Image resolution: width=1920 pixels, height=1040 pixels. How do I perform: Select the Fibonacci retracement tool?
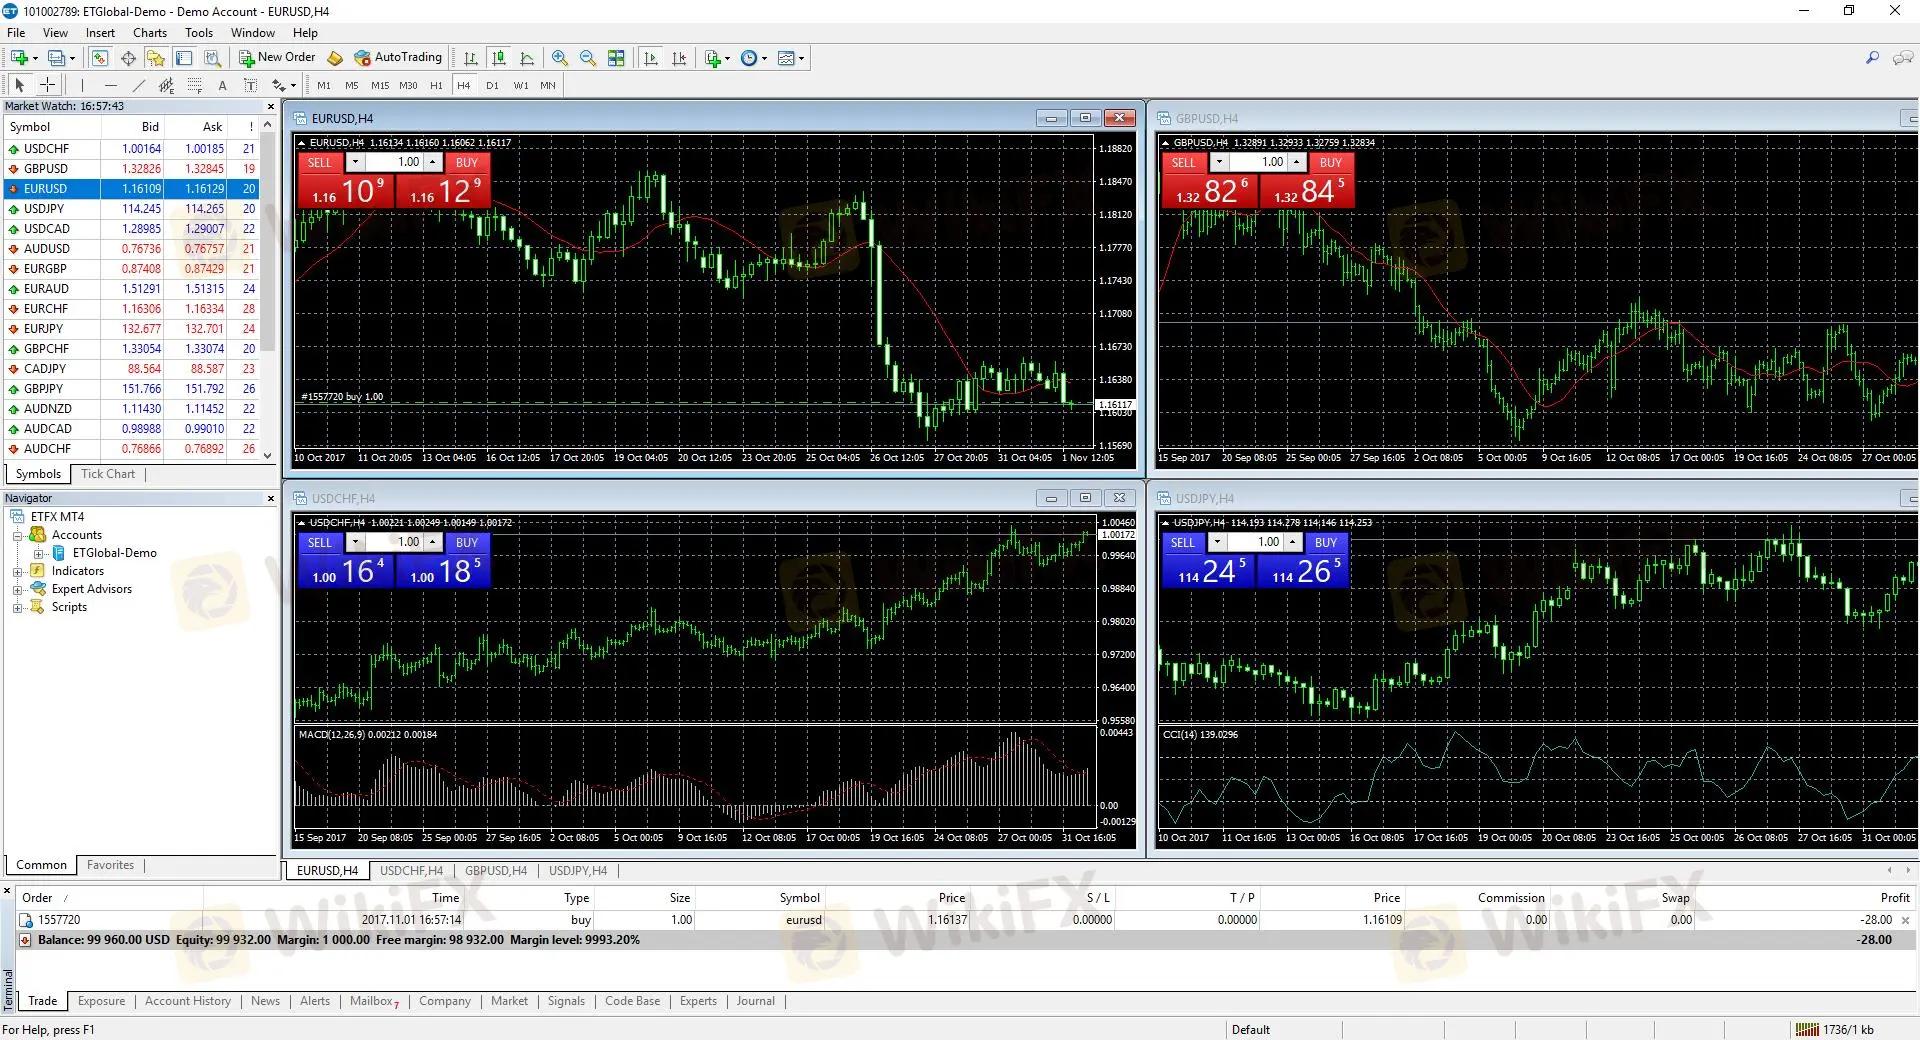click(195, 85)
